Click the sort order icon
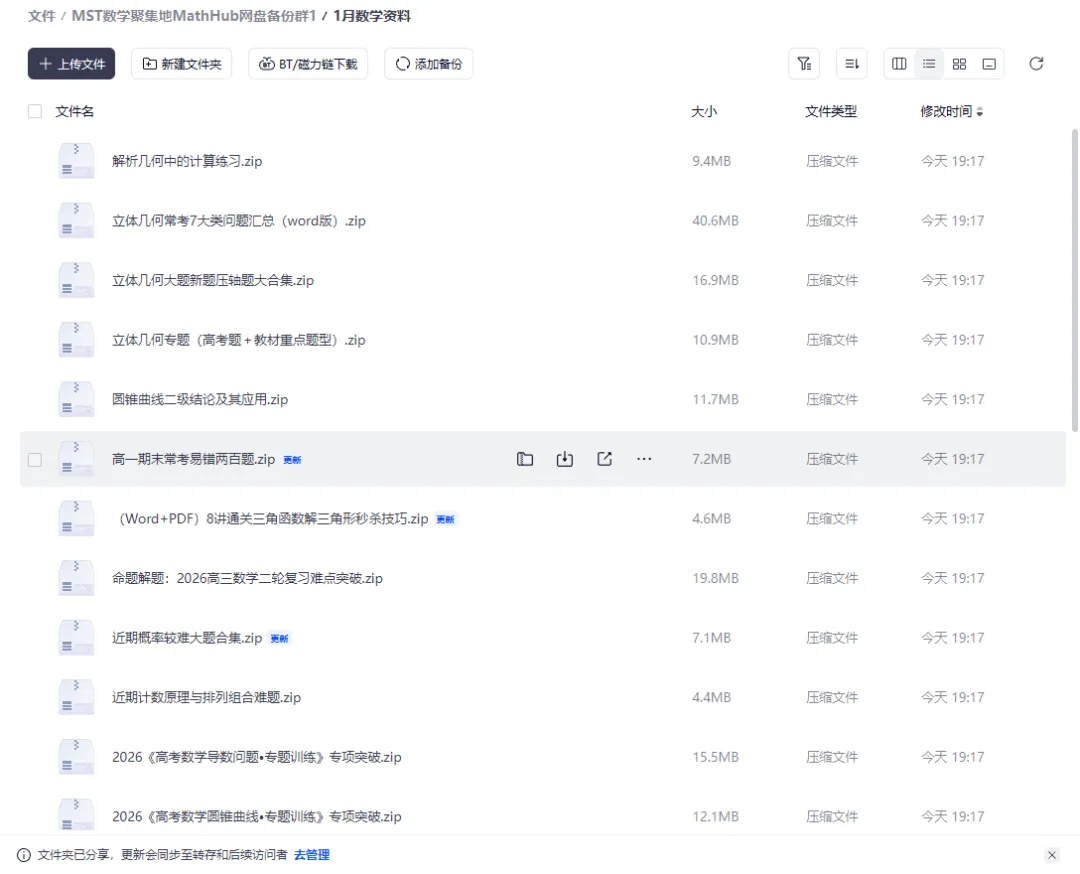 [x=849, y=63]
